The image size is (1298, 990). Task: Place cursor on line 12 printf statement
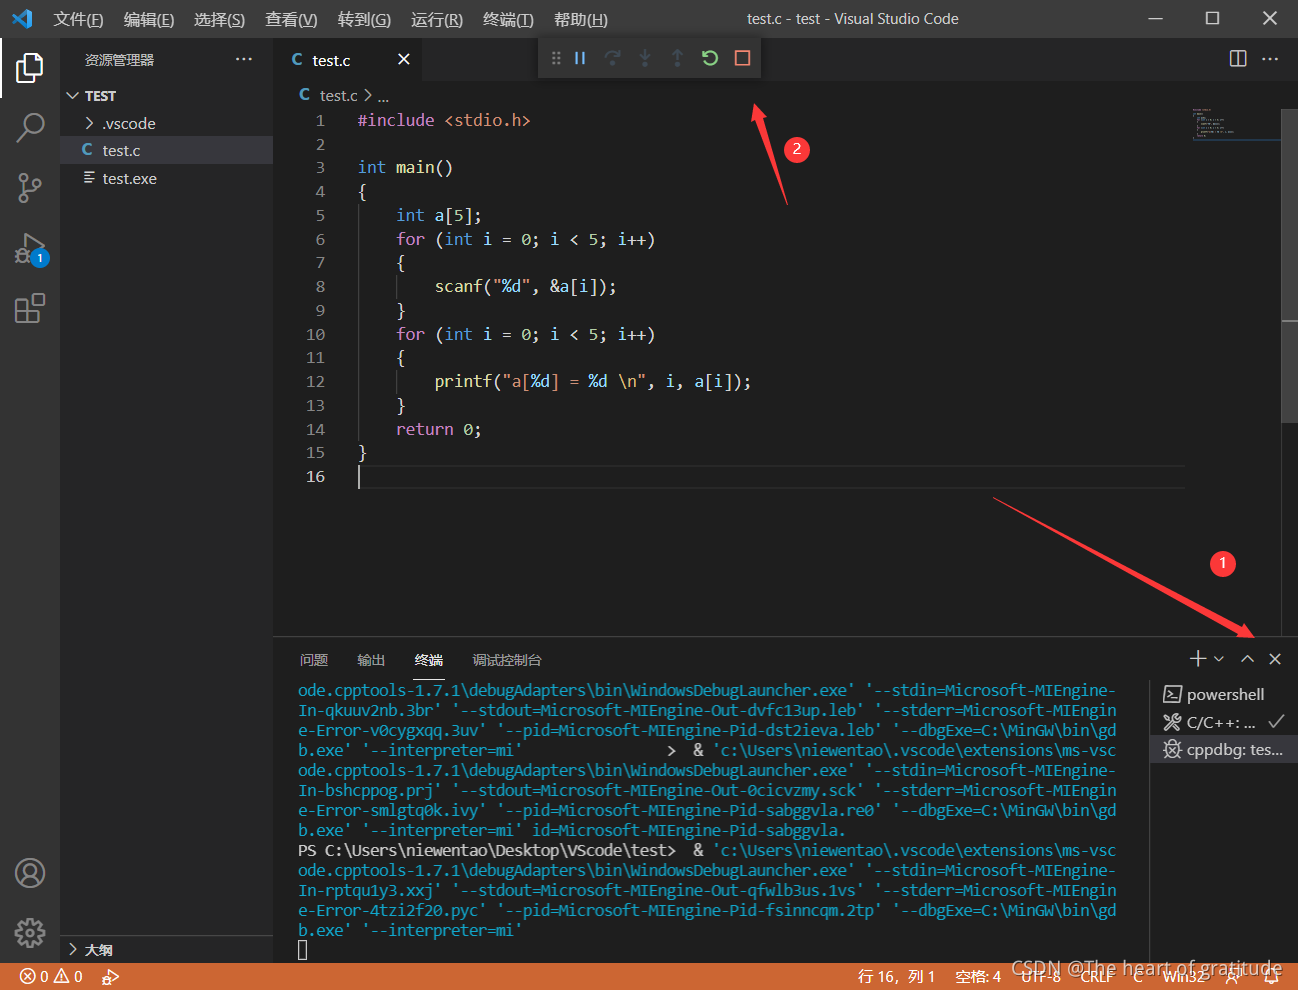tap(592, 382)
